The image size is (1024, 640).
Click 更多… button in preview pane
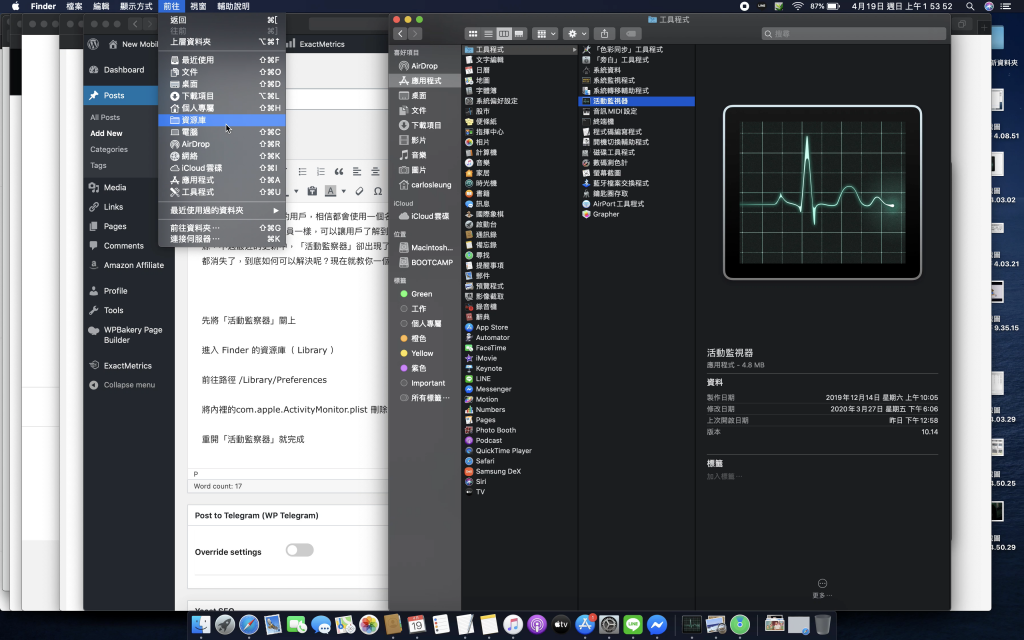point(822,588)
